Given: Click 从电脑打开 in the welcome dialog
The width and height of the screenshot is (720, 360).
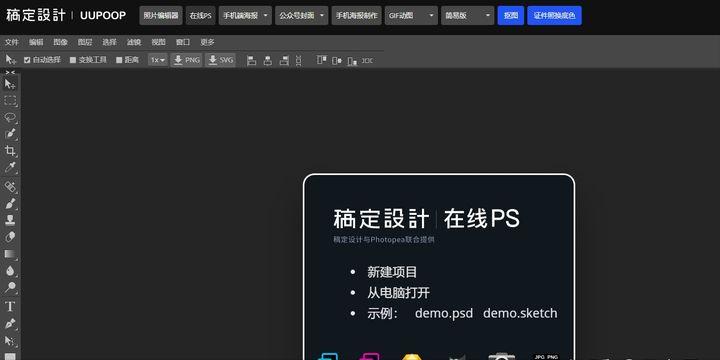Looking at the screenshot, I should 398,292.
